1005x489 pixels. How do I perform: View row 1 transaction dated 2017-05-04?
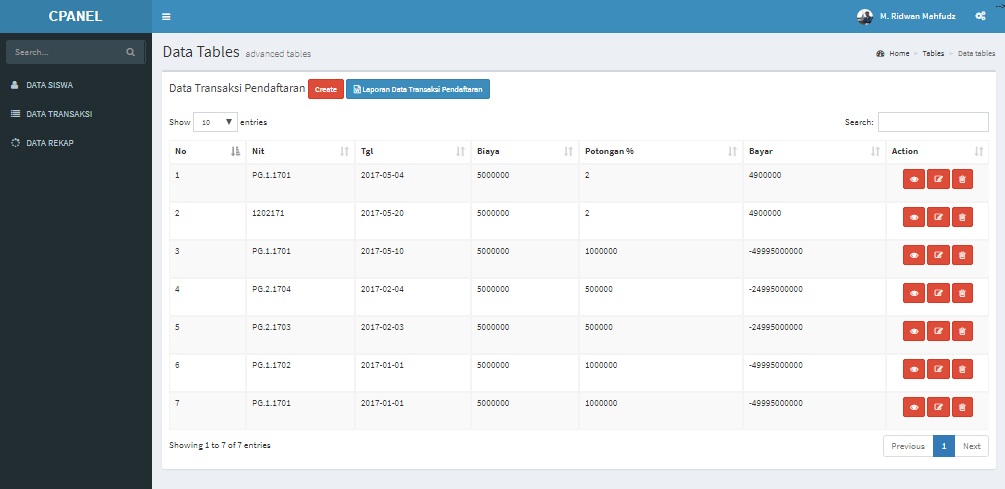(913, 179)
